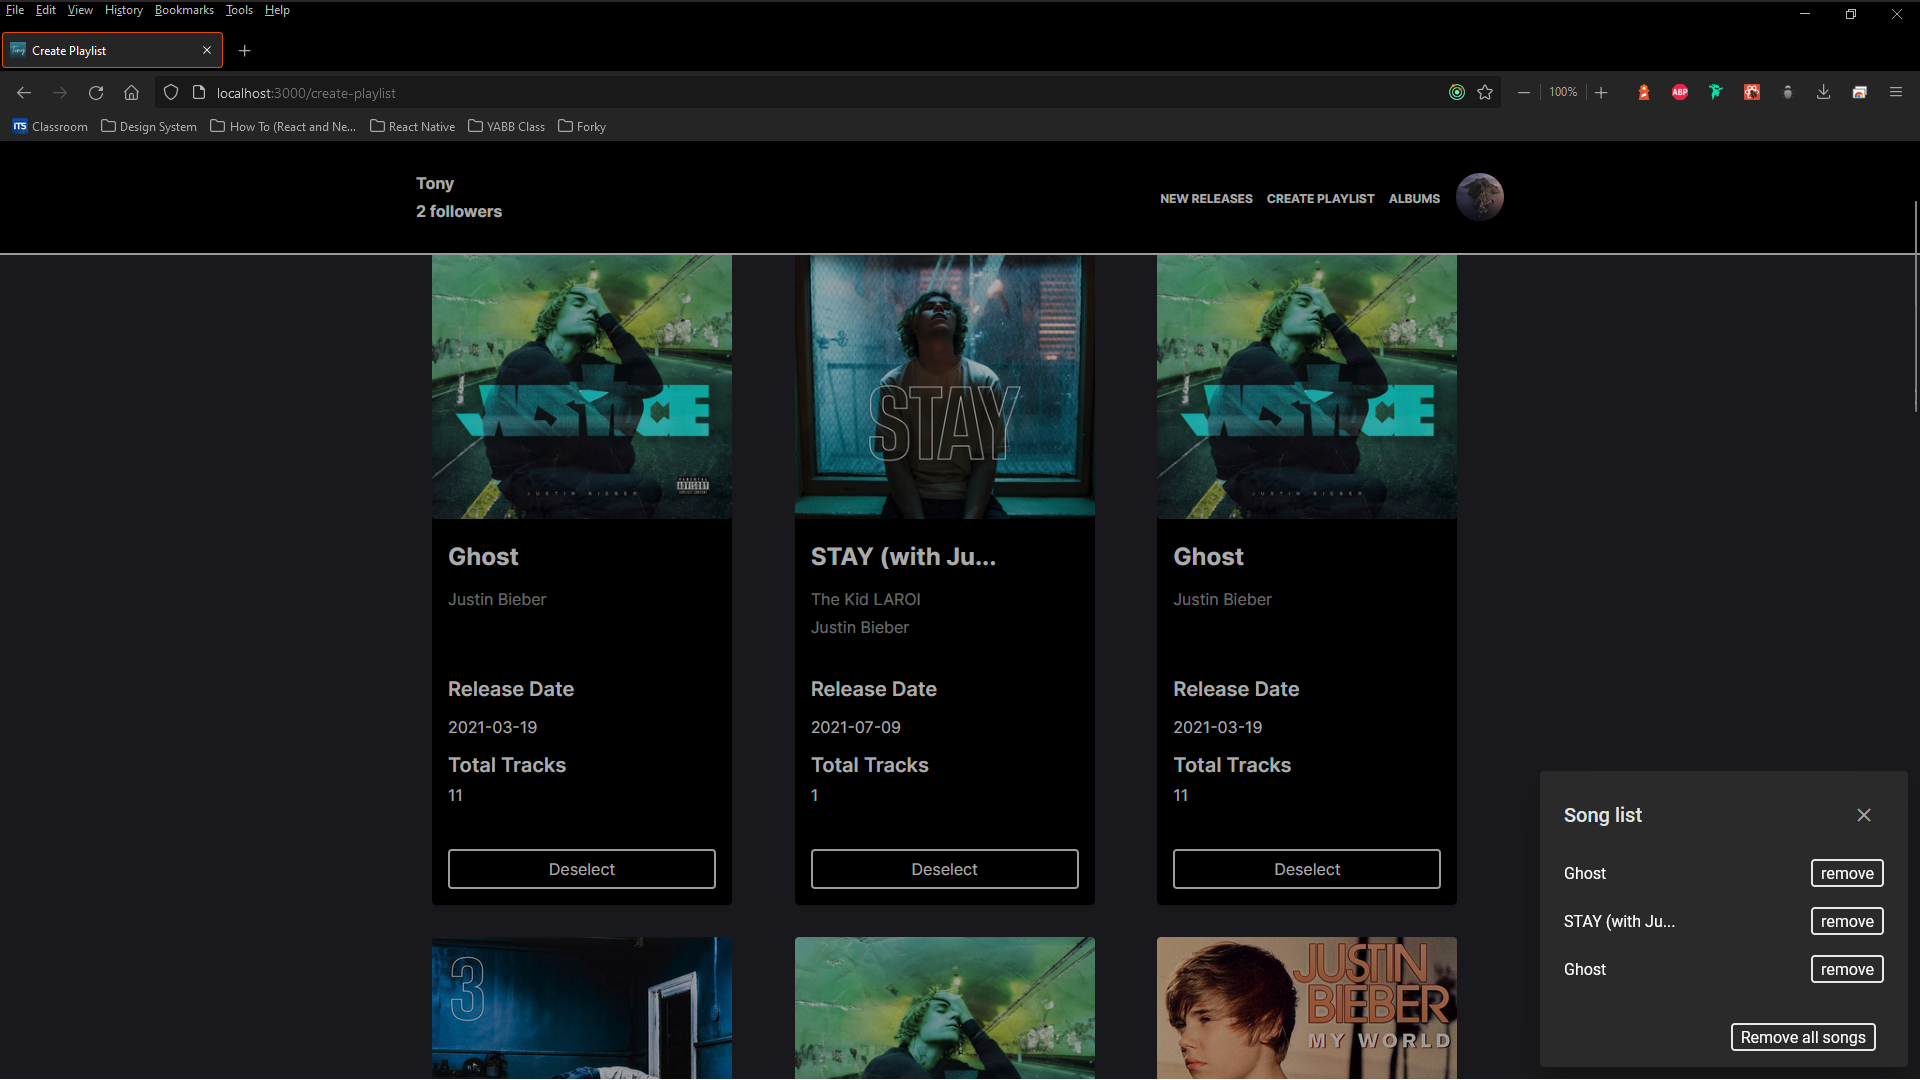Deselect the first Ghost song card
The width and height of the screenshot is (1920, 1080).
(x=581, y=869)
